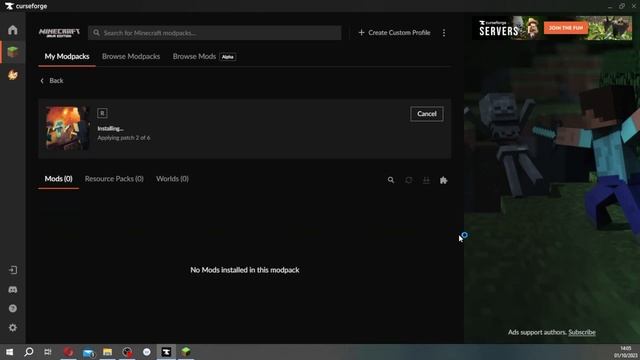Open the settings gear in sidebar
The image size is (640, 360).
pyautogui.click(x=13, y=328)
